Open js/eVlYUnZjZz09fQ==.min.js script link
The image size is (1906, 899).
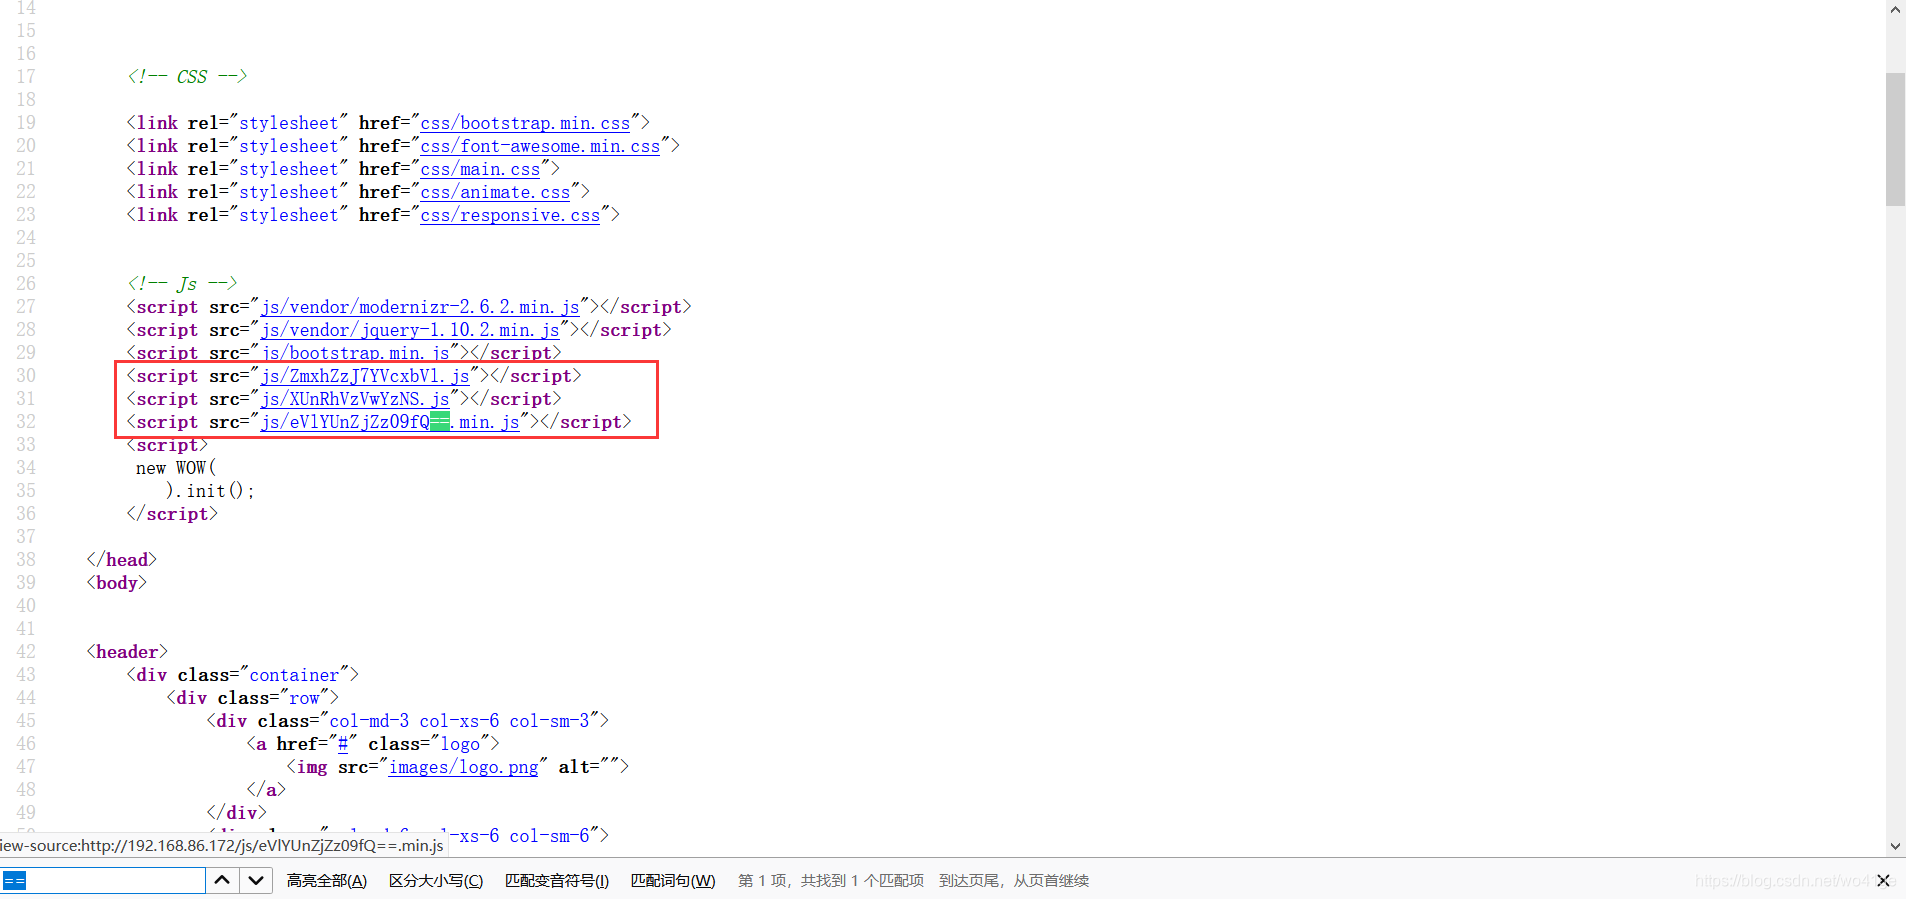(390, 422)
